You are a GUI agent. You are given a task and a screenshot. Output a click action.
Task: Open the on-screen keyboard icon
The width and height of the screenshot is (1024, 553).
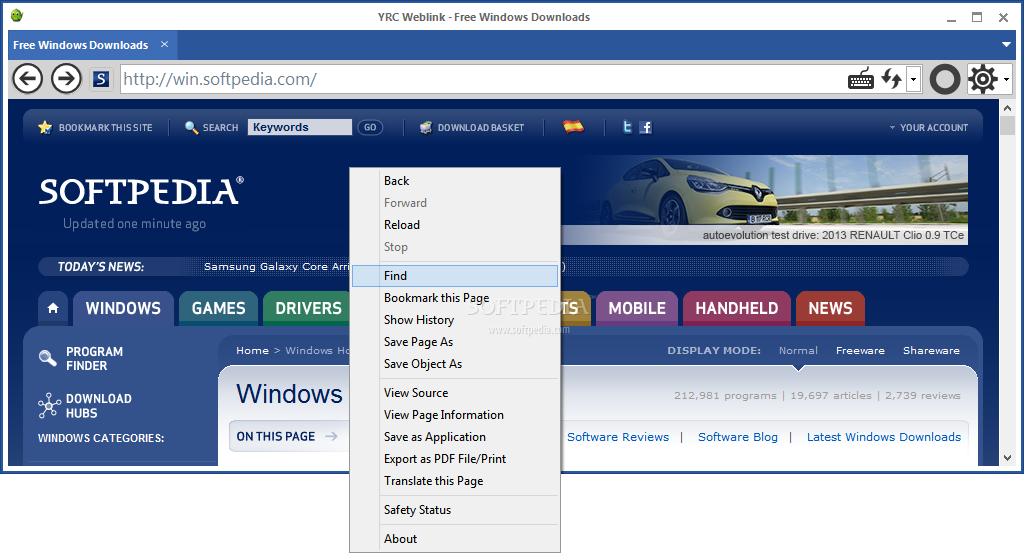click(x=861, y=79)
